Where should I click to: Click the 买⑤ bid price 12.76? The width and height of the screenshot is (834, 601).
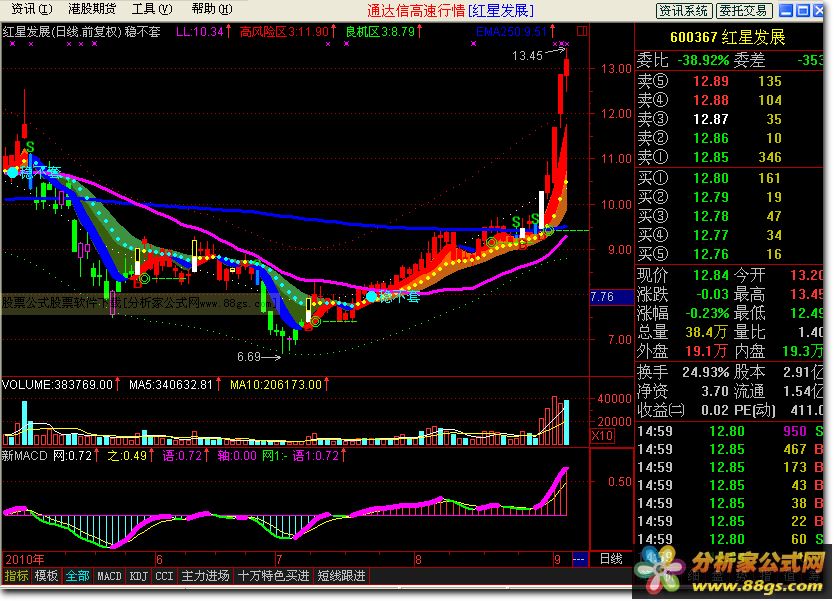coord(711,255)
